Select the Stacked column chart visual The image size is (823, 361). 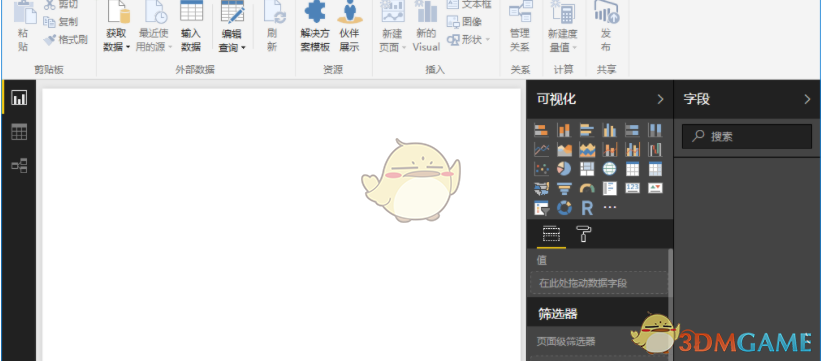click(564, 130)
